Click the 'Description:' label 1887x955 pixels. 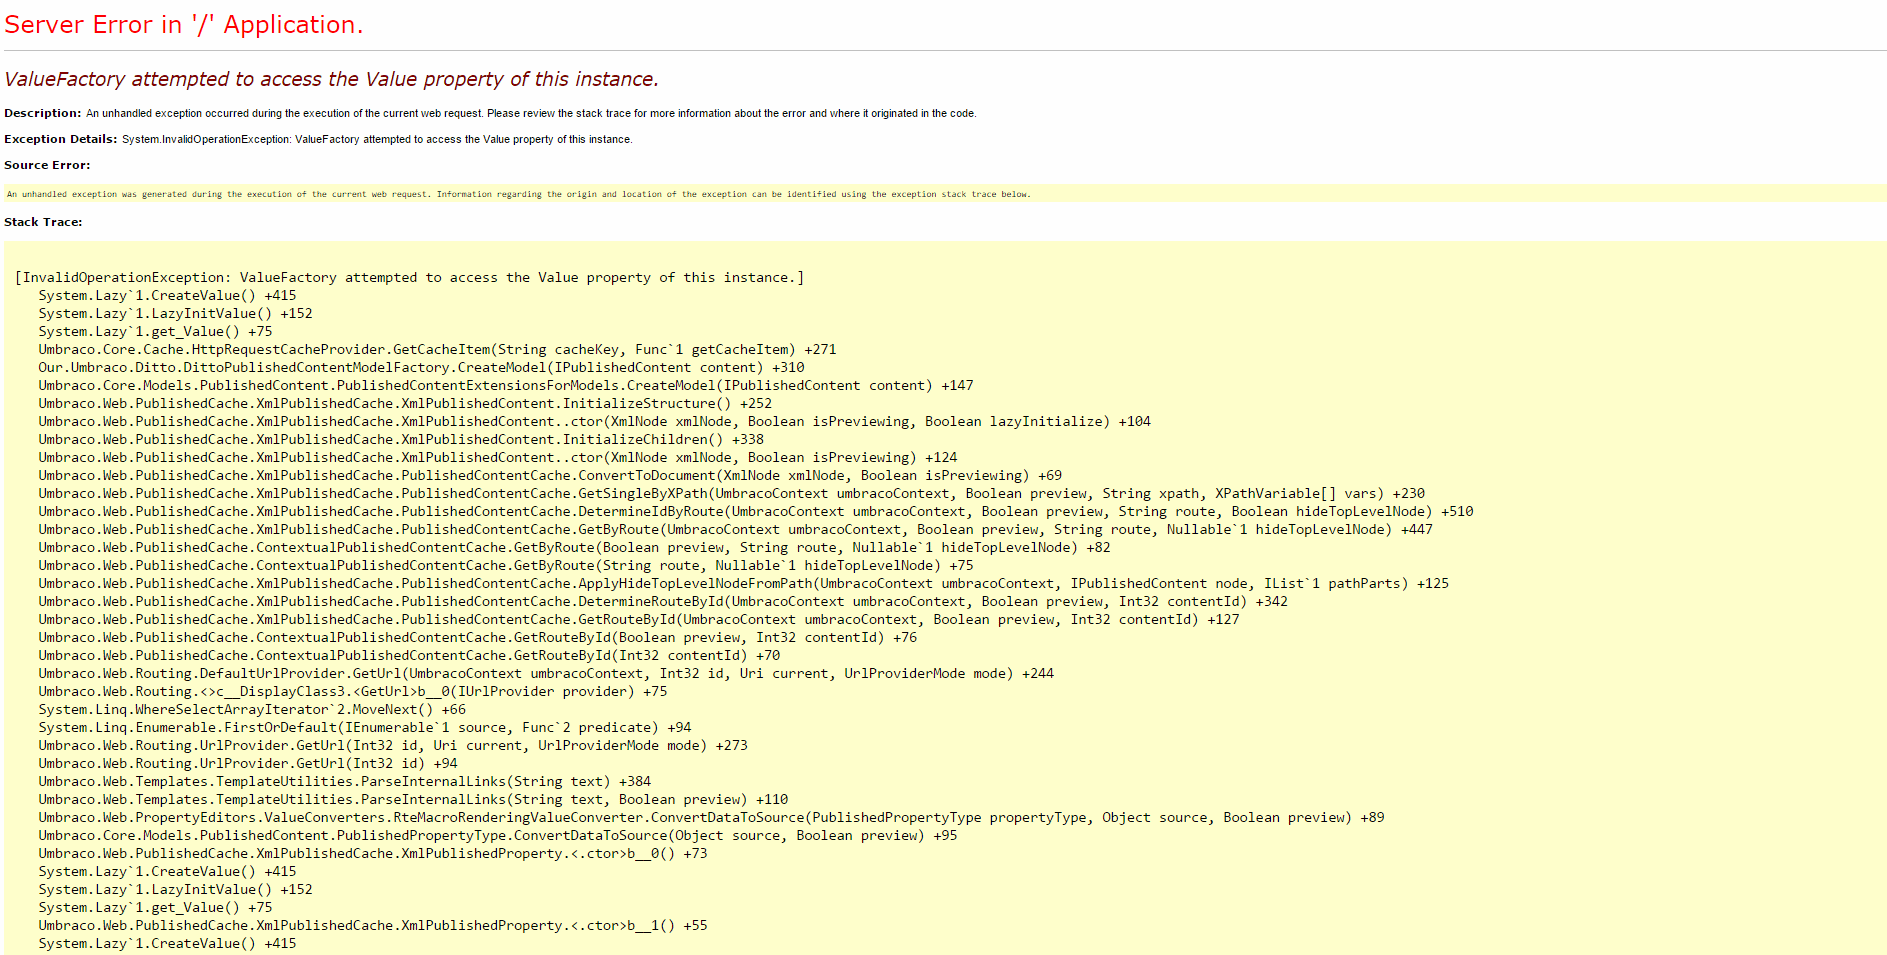tap(43, 113)
